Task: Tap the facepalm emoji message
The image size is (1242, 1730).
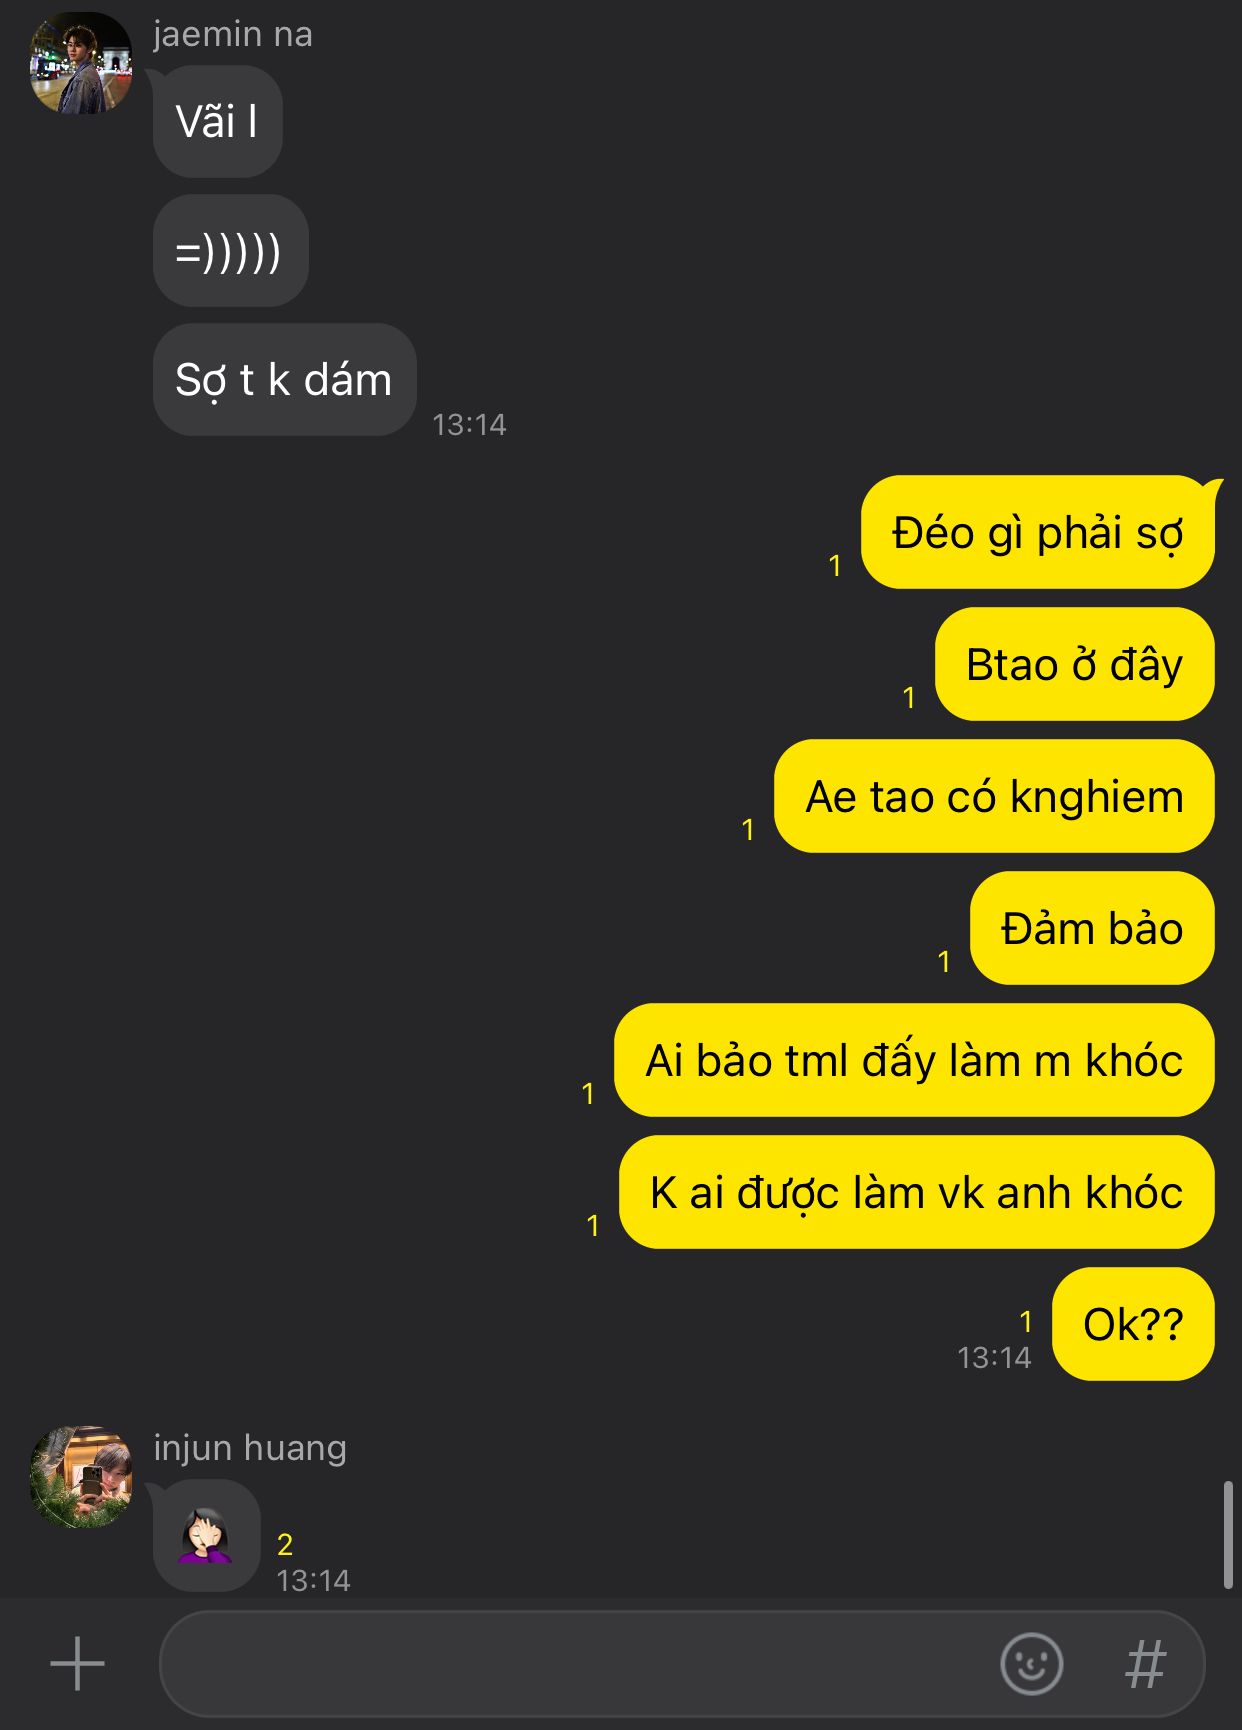Action: coord(206,1535)
